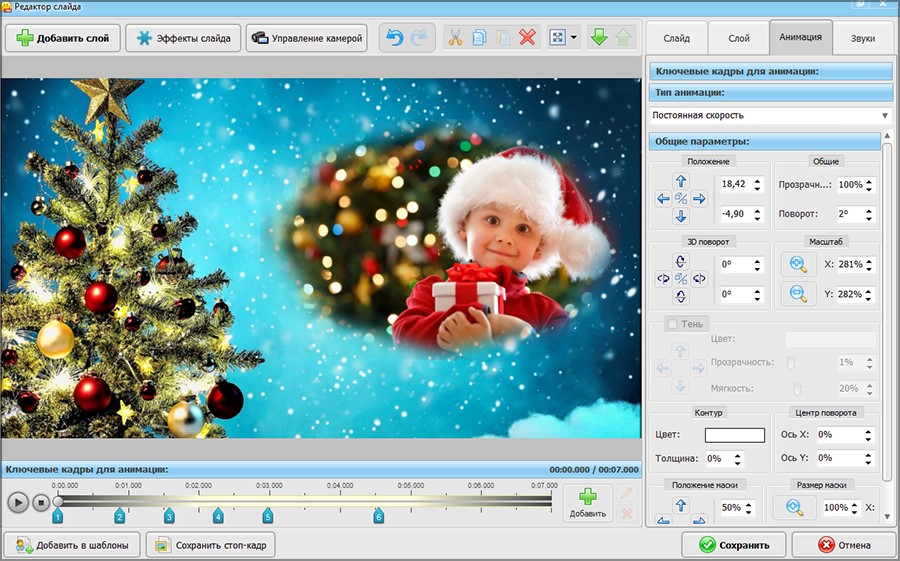Click the green Сохранить button

tap(735, 545)
